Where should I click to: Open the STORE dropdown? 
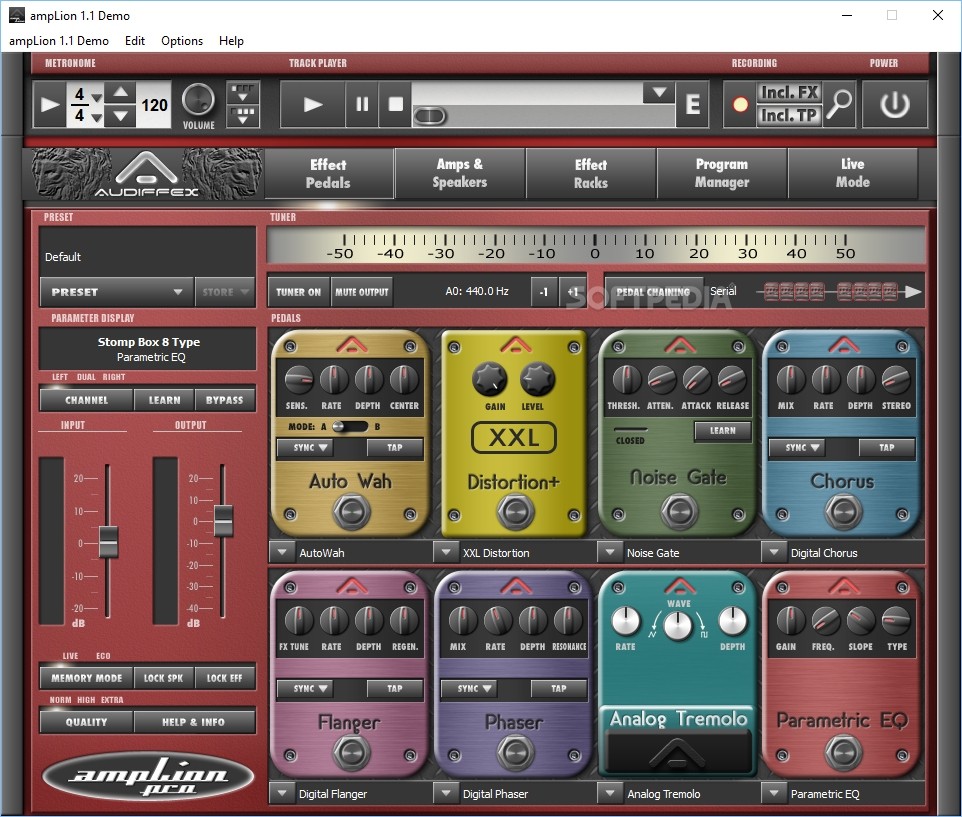225,292
